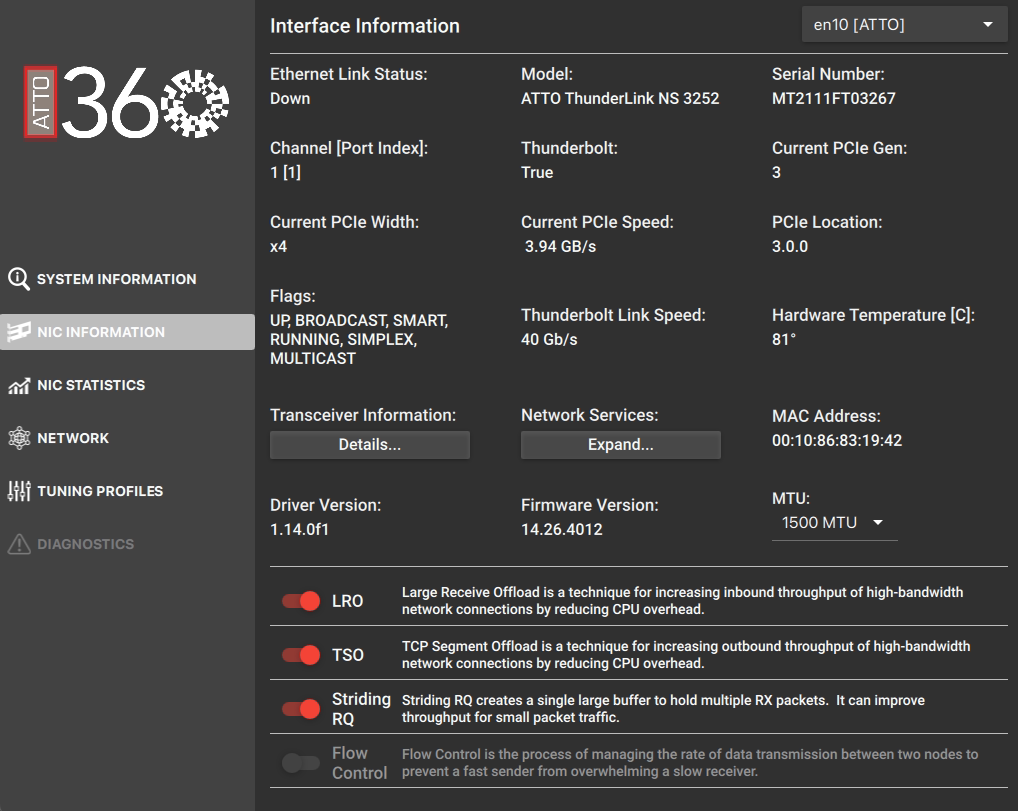Click the firmware version 14.26.4012

coord(562,530)
